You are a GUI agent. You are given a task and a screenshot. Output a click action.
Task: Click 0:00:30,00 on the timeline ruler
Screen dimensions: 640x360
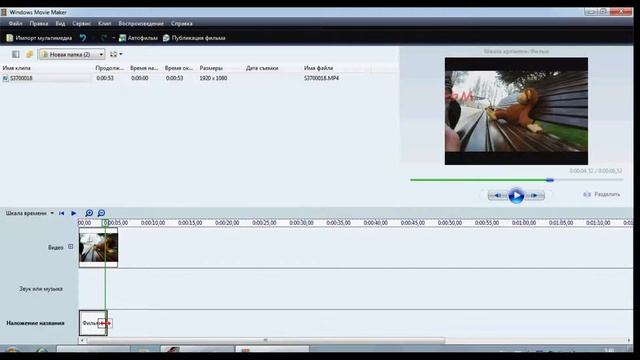pyautogui.click(x=302, y=223)
